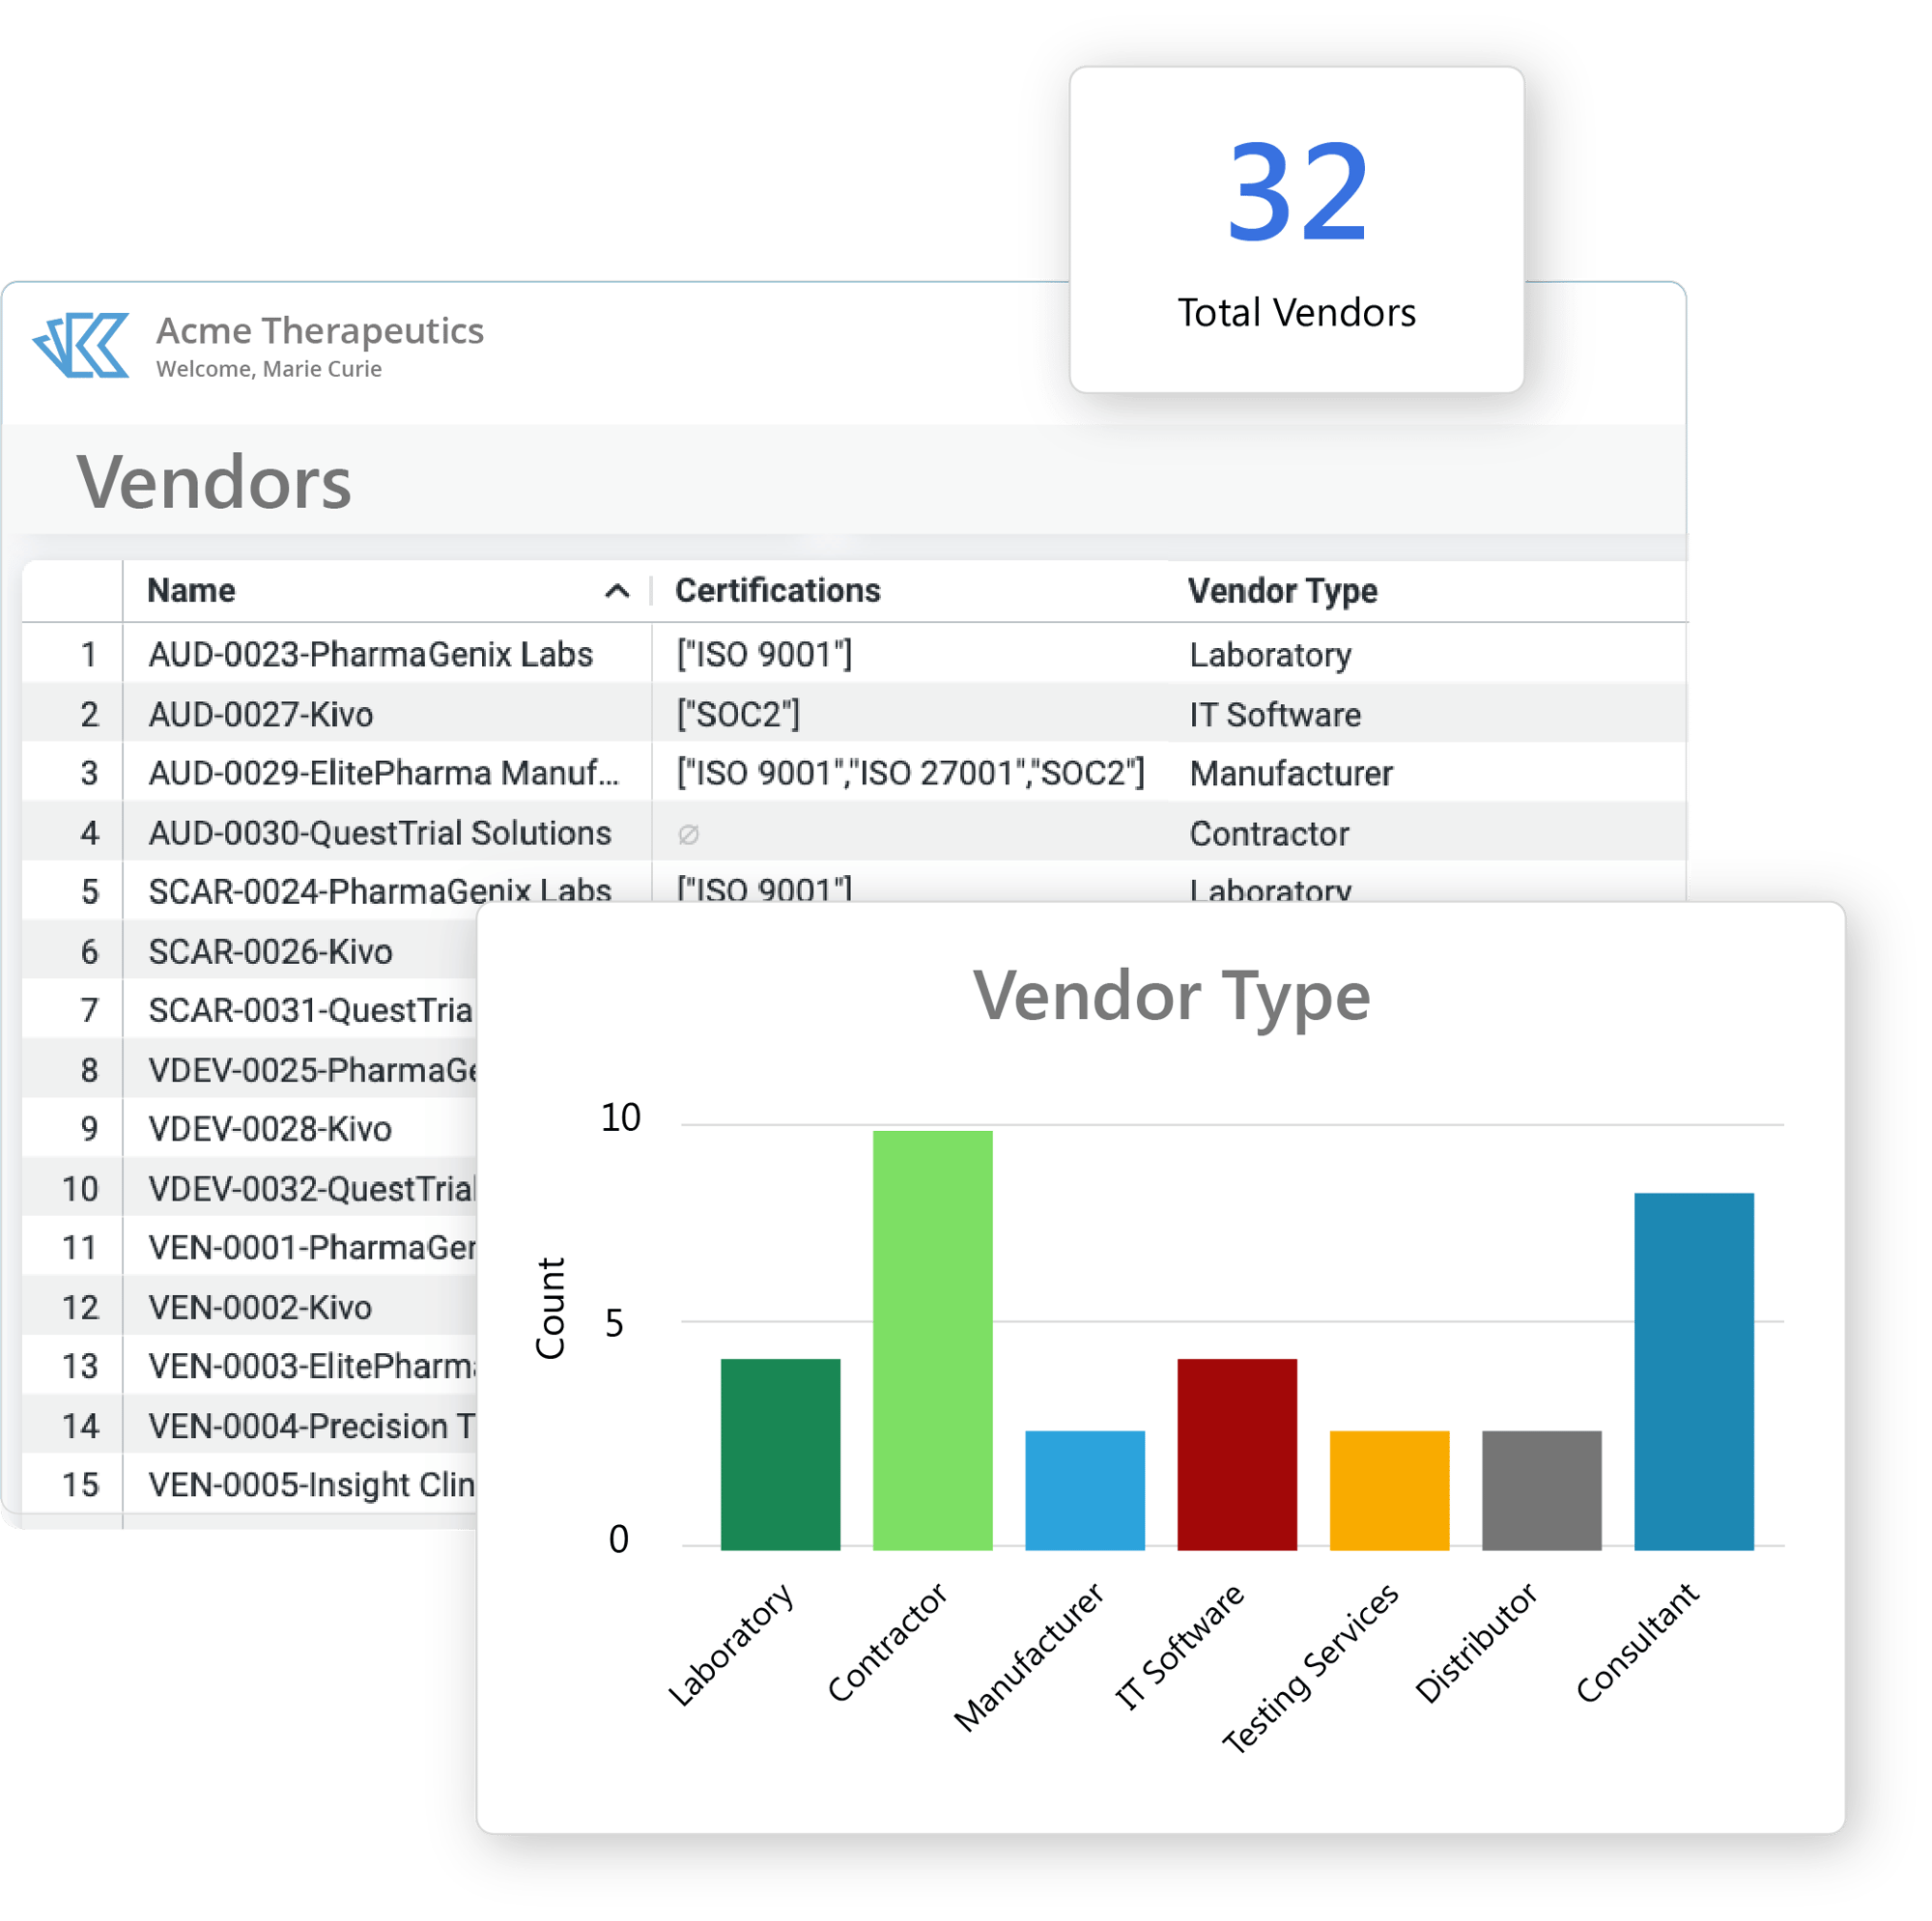Select vendor VEN-0003-ElitePharm

pyautogui.click(x=313, y=1366)
